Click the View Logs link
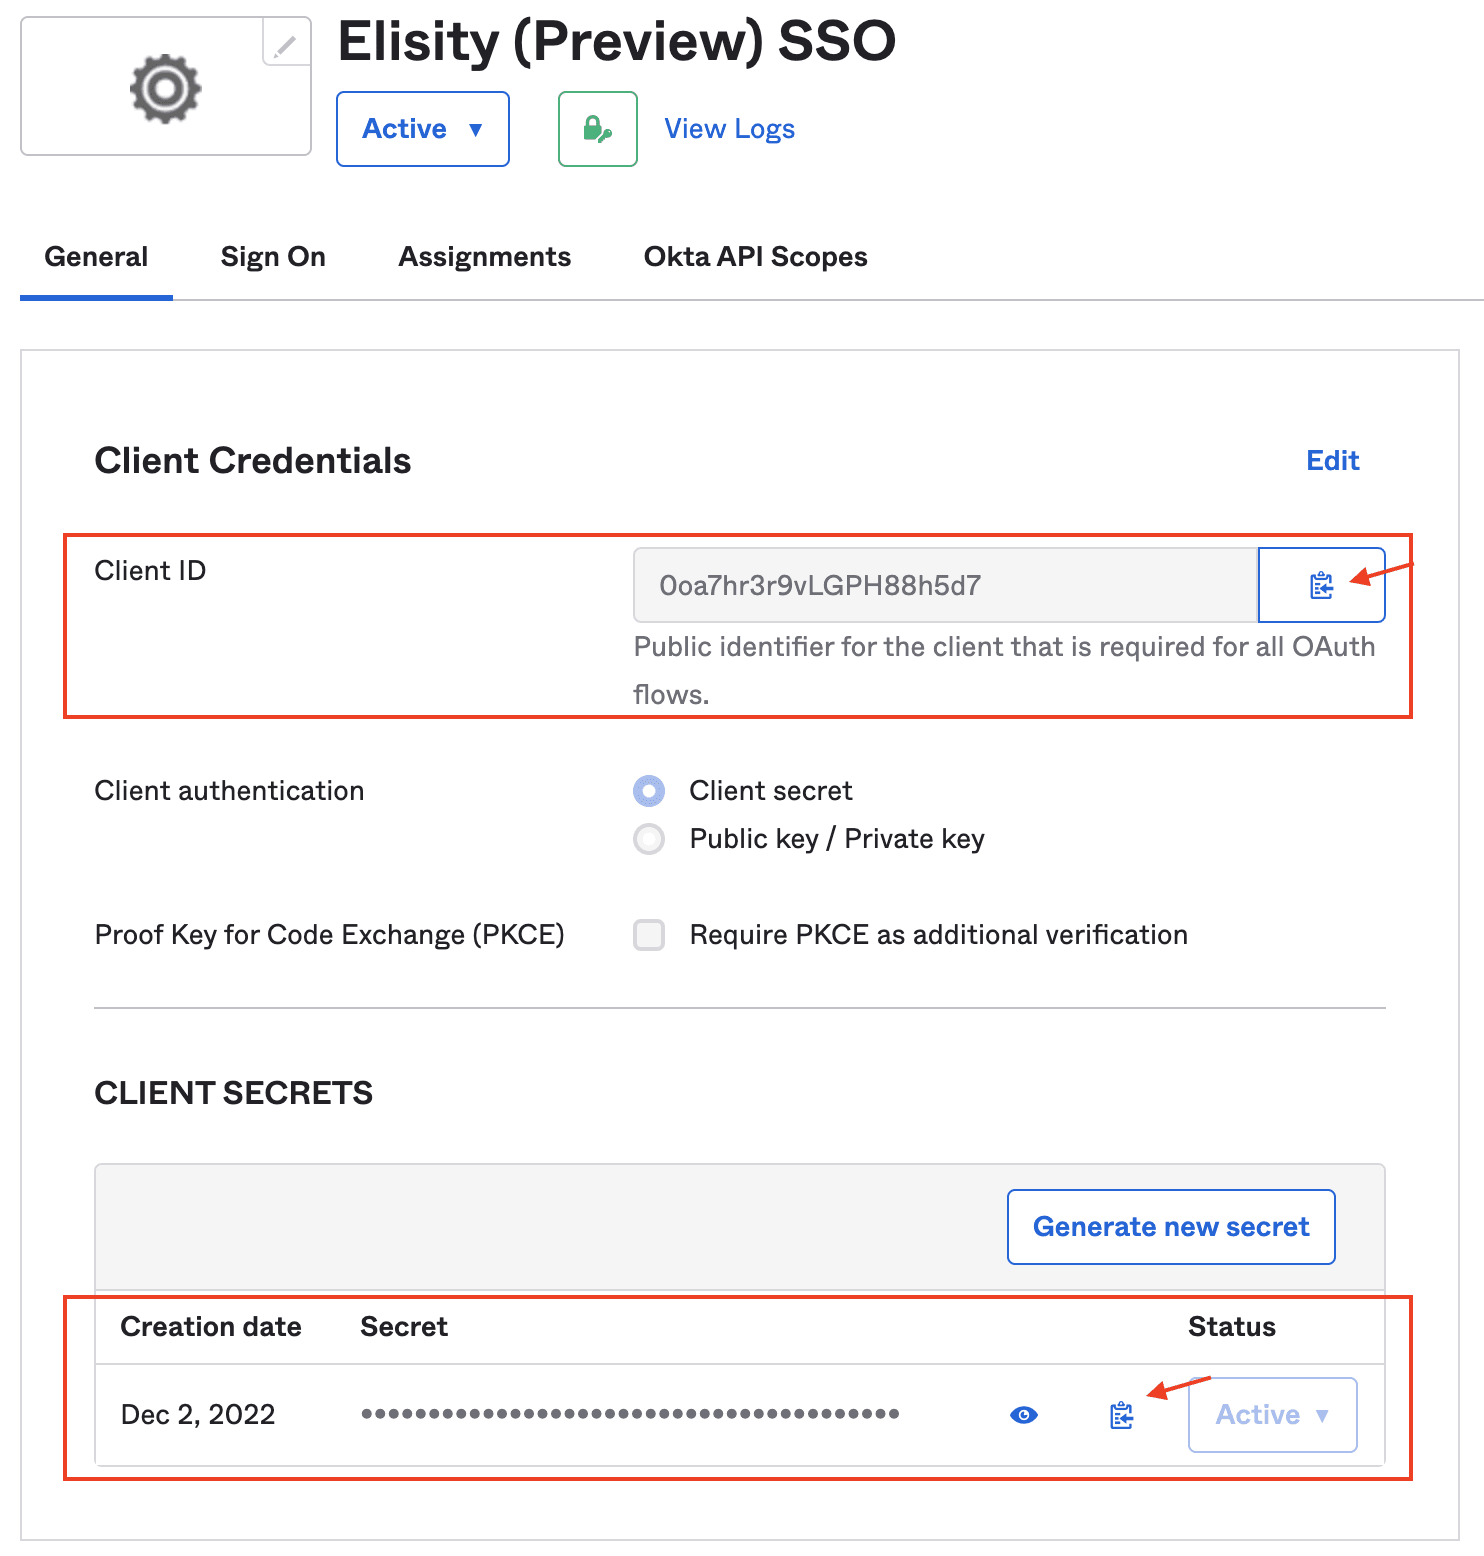This screenshot has width=1484, height=1556. pos(729,129)
